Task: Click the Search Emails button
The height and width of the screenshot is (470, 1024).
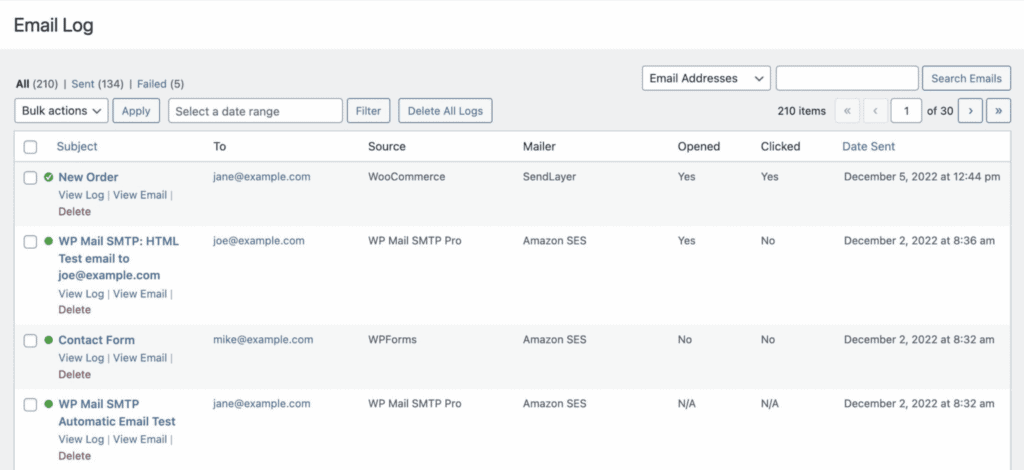Action: click(967, 78)
